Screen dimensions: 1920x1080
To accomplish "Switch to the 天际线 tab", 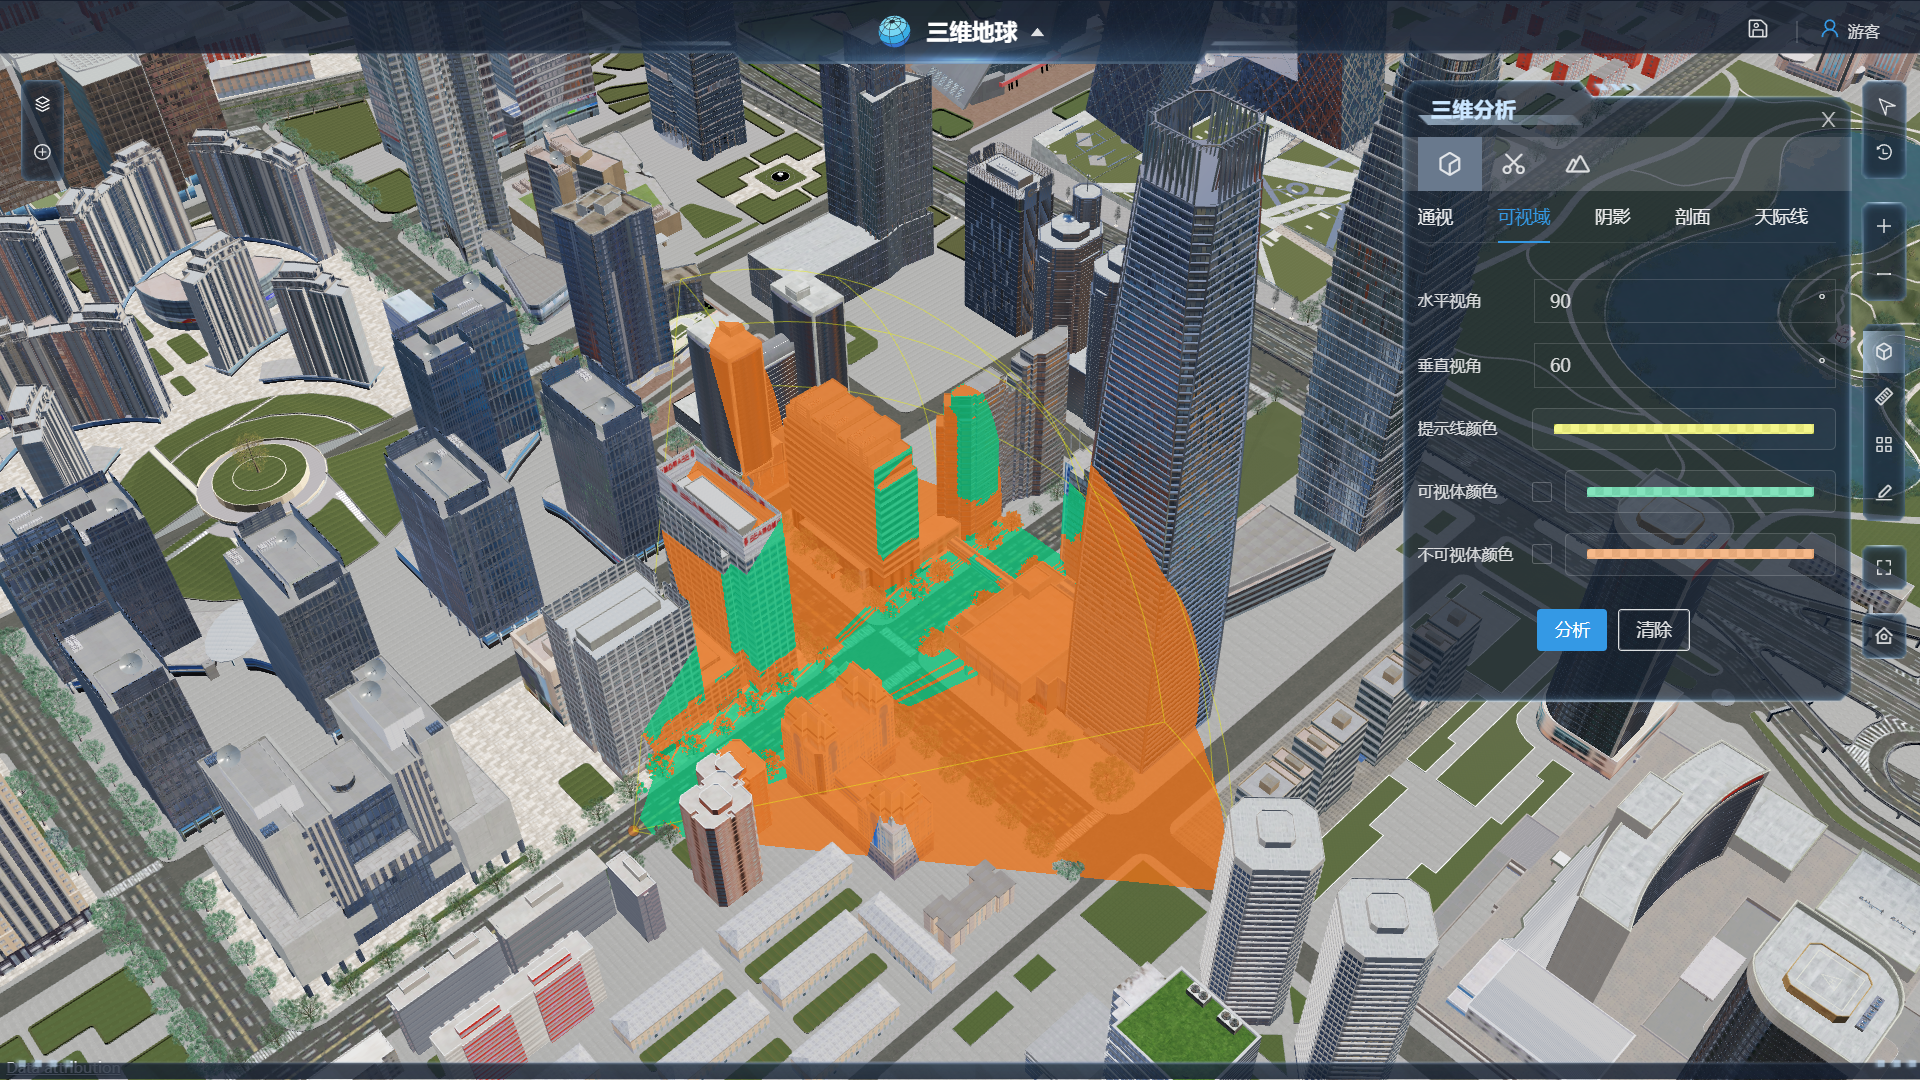I will [x=1780, y=217].
